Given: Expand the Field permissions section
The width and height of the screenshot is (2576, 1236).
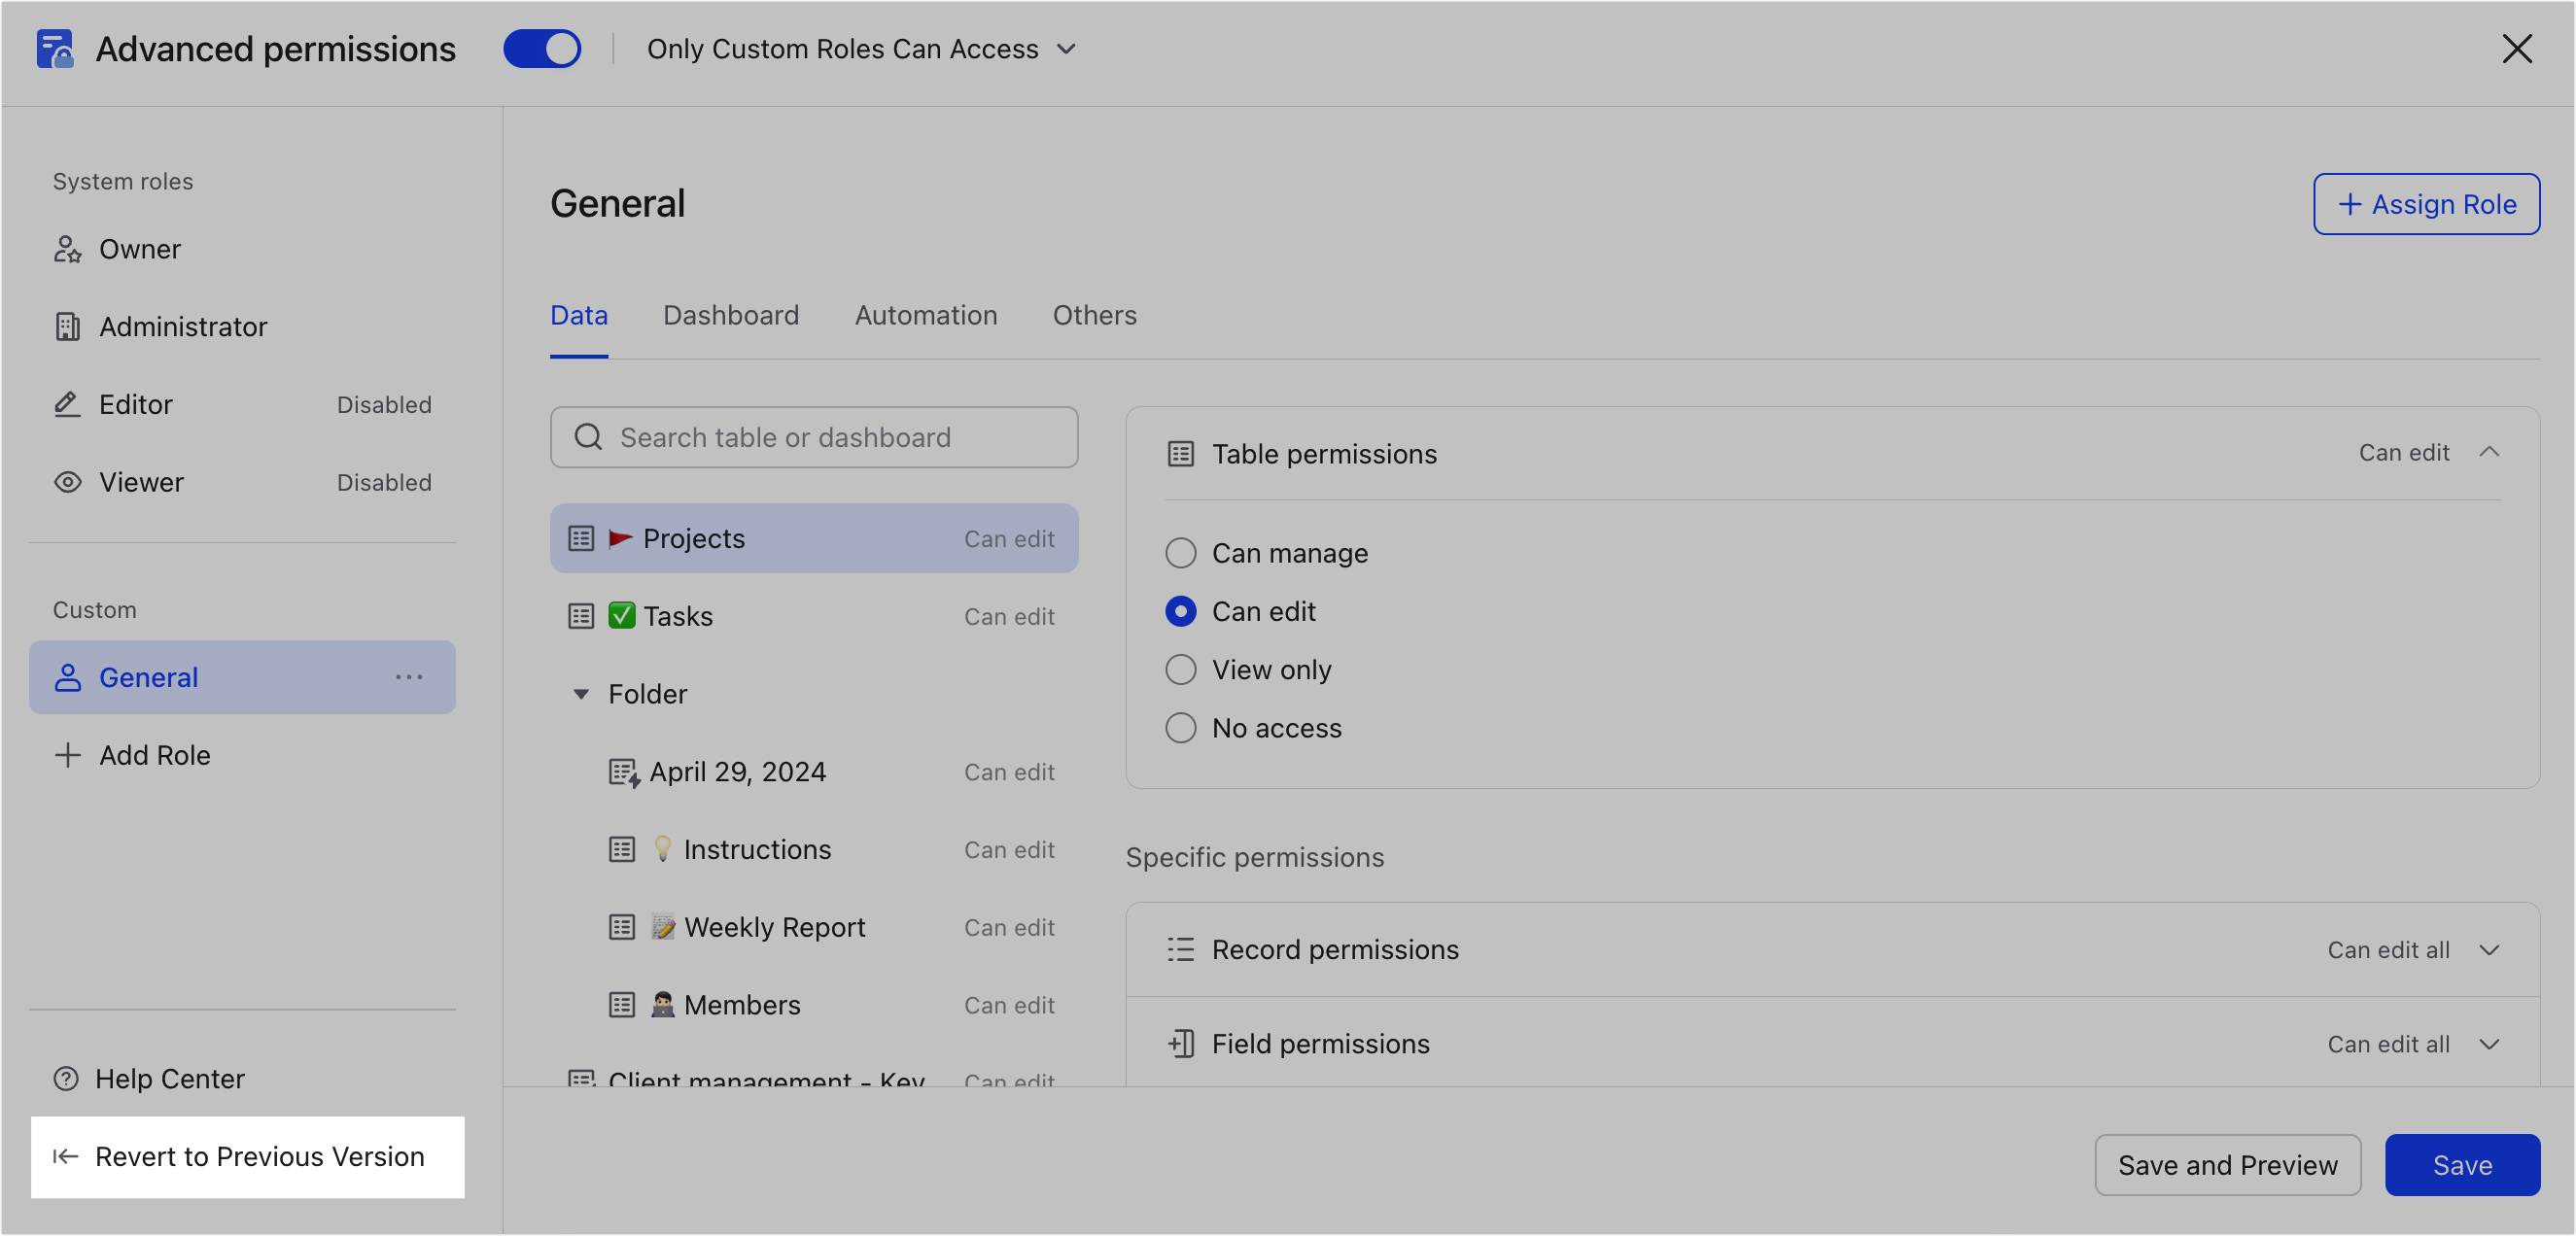Looking at the screenshot, I should [x=2489, y=1043].
